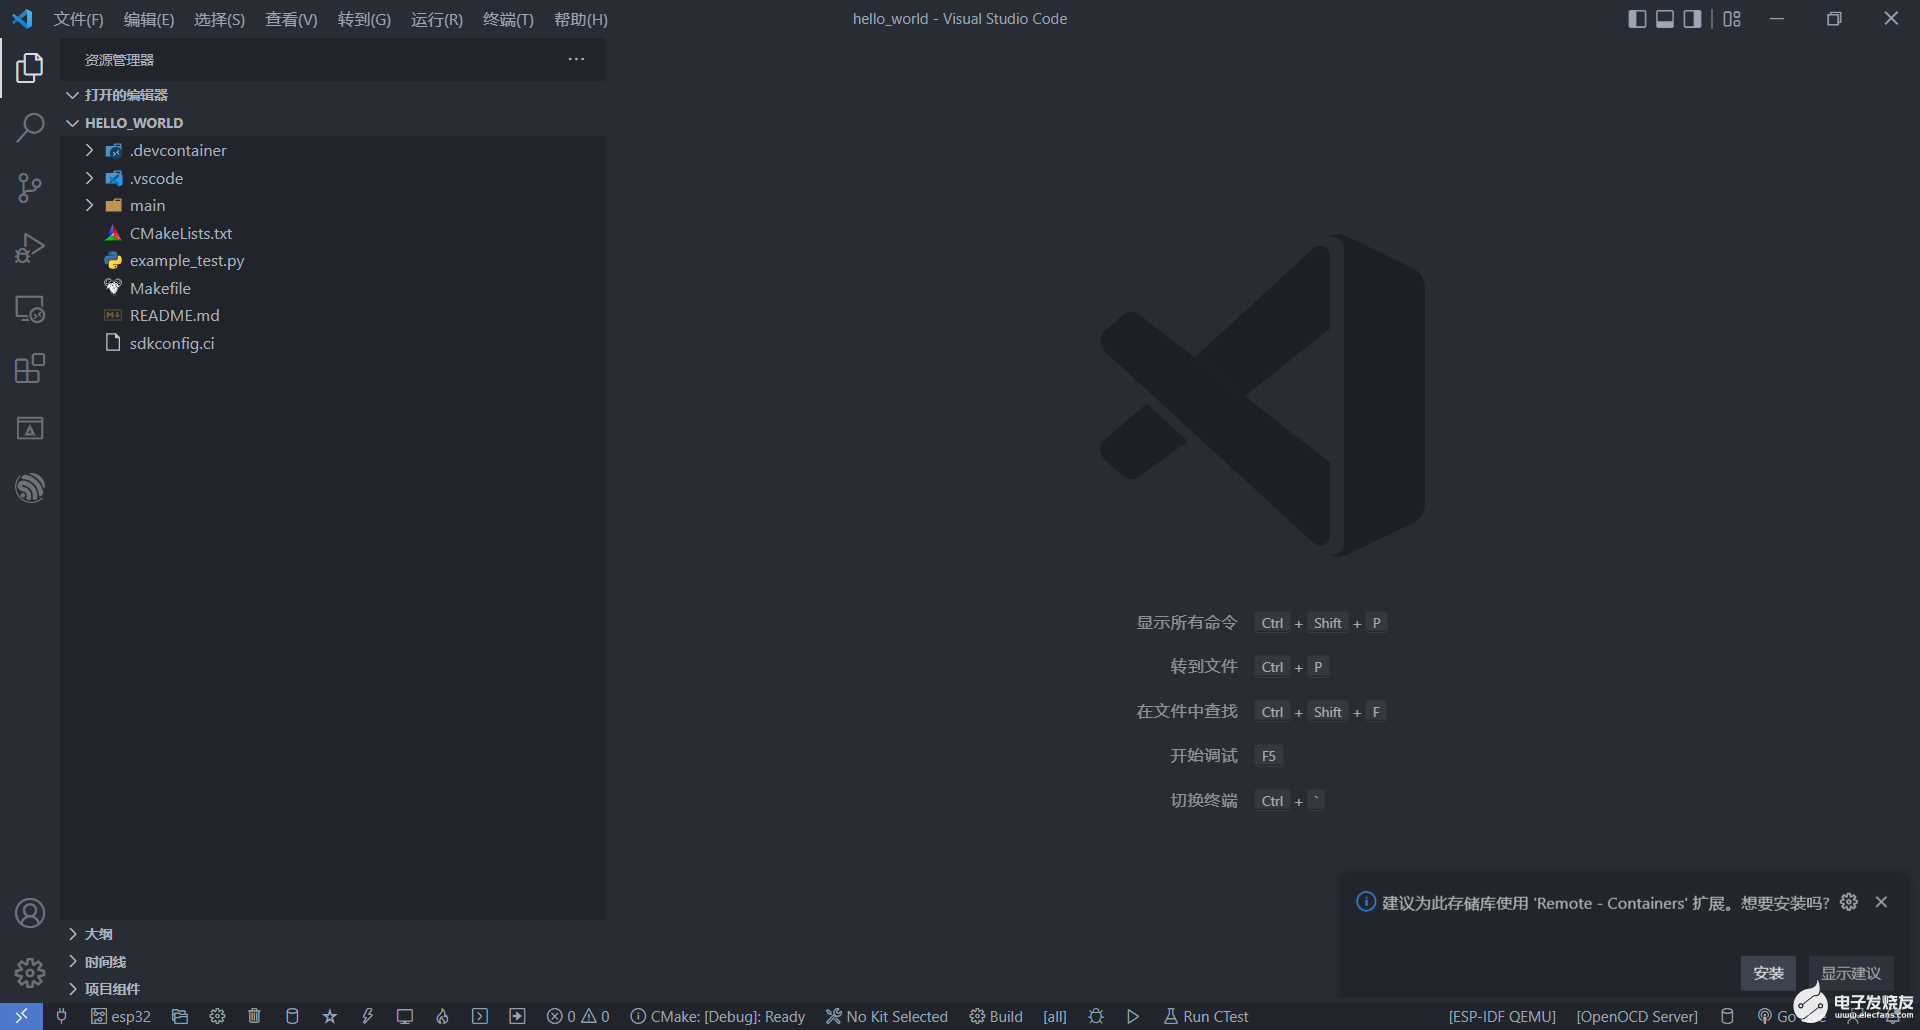This screenshot has height=1030, width=1920.
Task: Select flash method star icon
Action: (x=329, y=1016)
